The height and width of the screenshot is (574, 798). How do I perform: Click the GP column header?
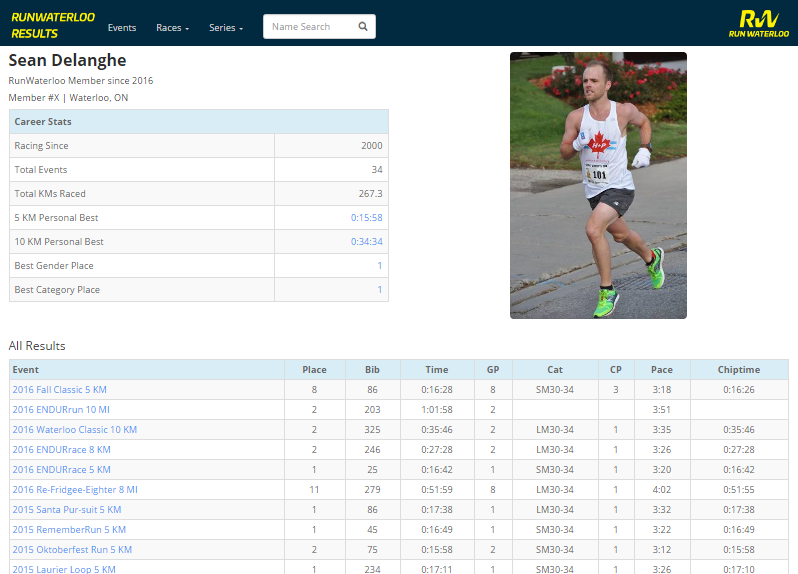click(x=493, y=370)
